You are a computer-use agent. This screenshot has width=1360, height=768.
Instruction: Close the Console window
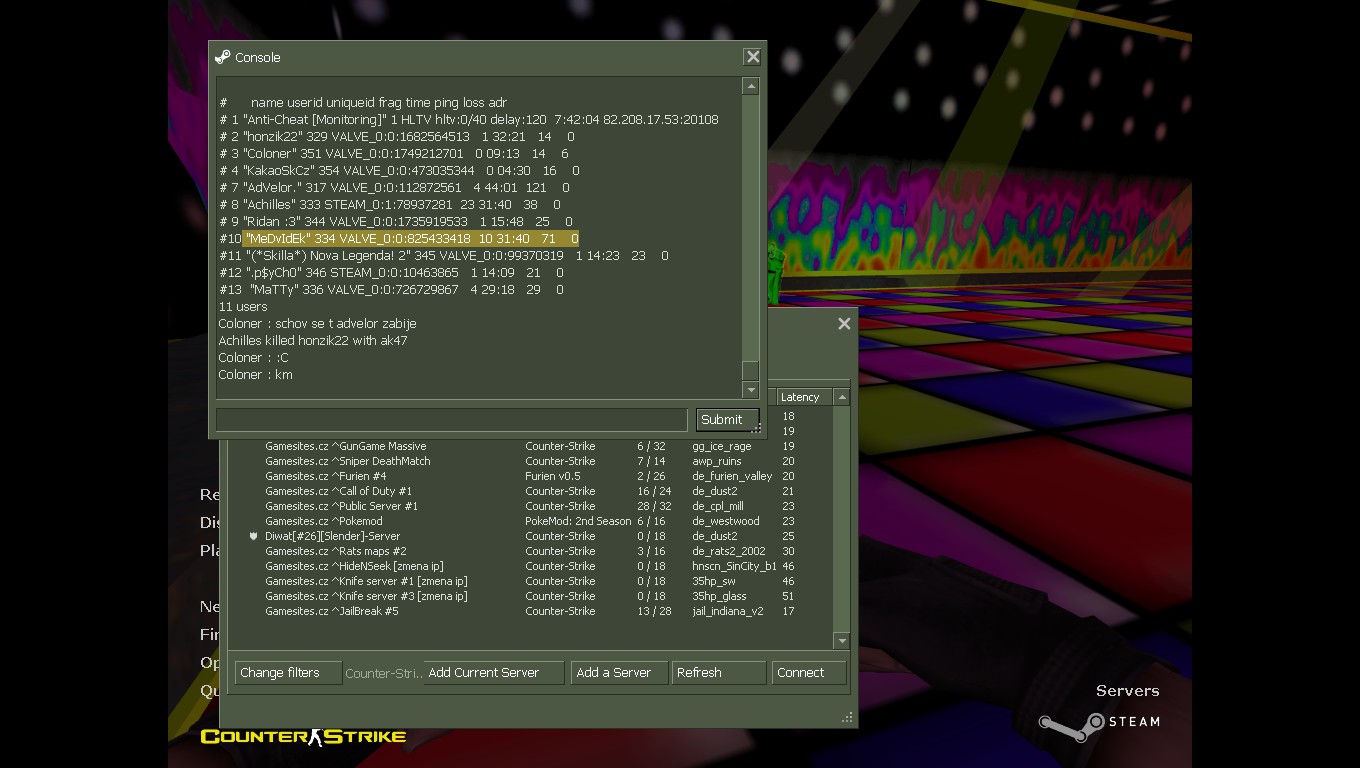pos(753,57)
